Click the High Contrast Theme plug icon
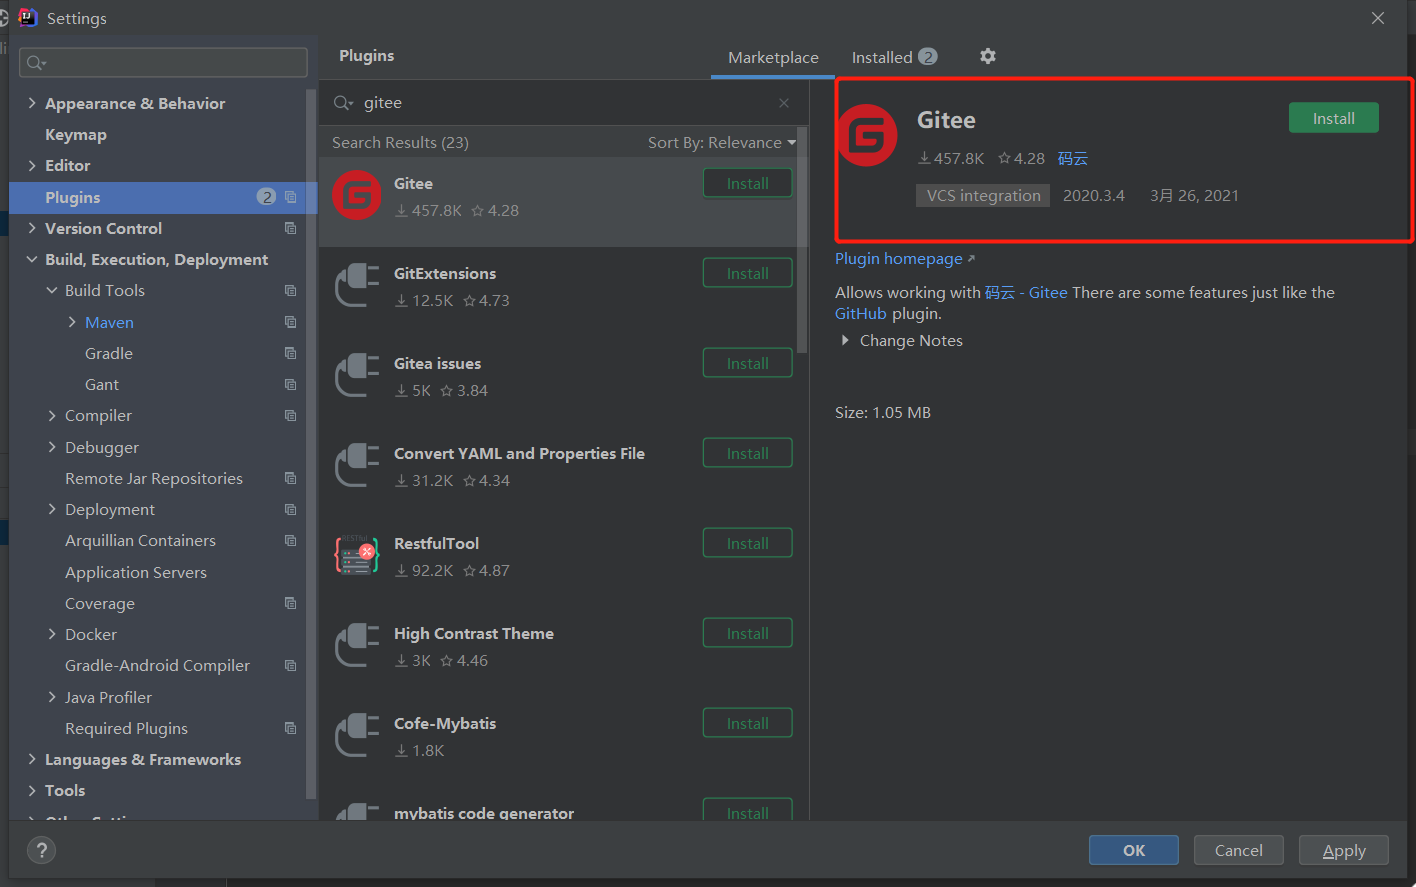Screen dimensions: 1416x887 (357, 645)
